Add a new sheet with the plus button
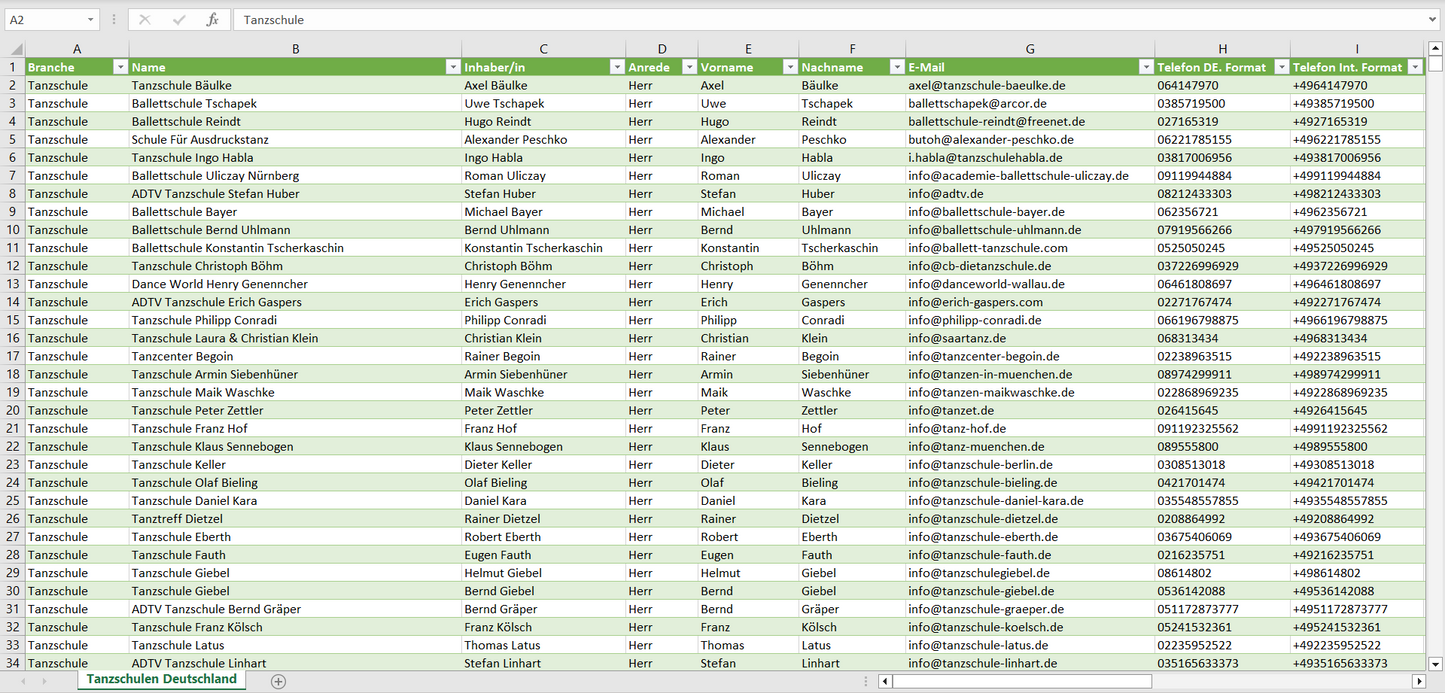 pos(278,681)
